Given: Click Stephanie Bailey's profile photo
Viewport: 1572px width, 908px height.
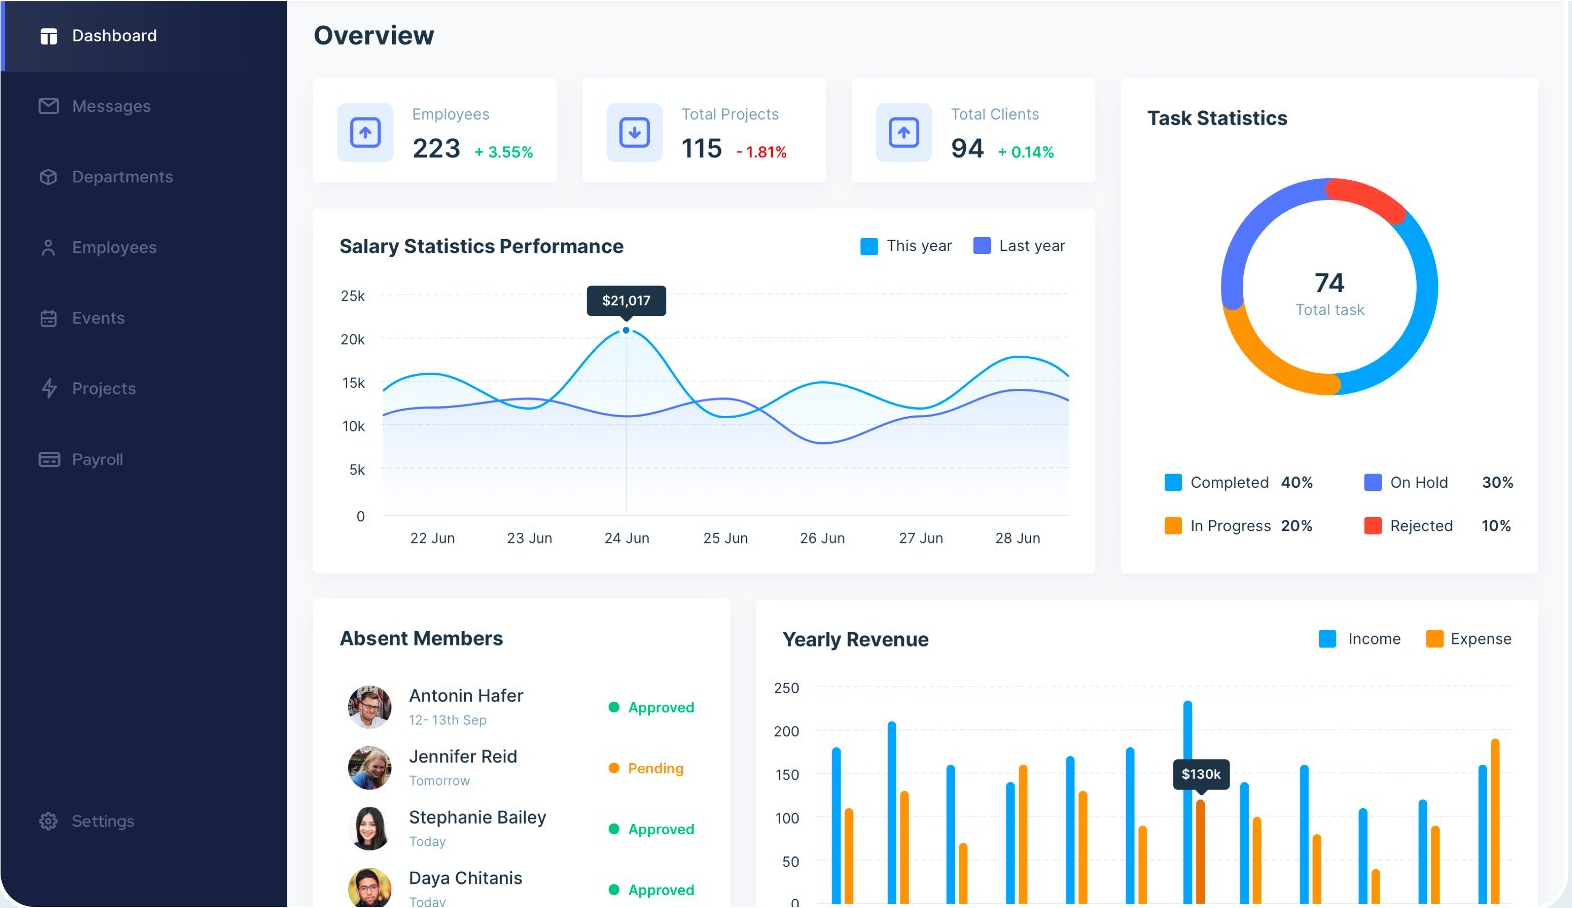Looking at the screenshot, I should [x=369, y=829].
